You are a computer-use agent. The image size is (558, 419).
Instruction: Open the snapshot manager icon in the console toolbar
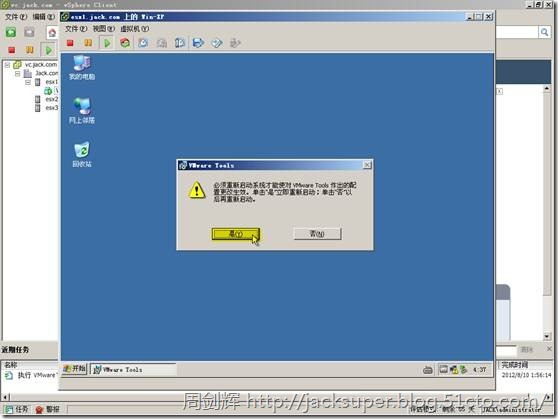point(180,43)
